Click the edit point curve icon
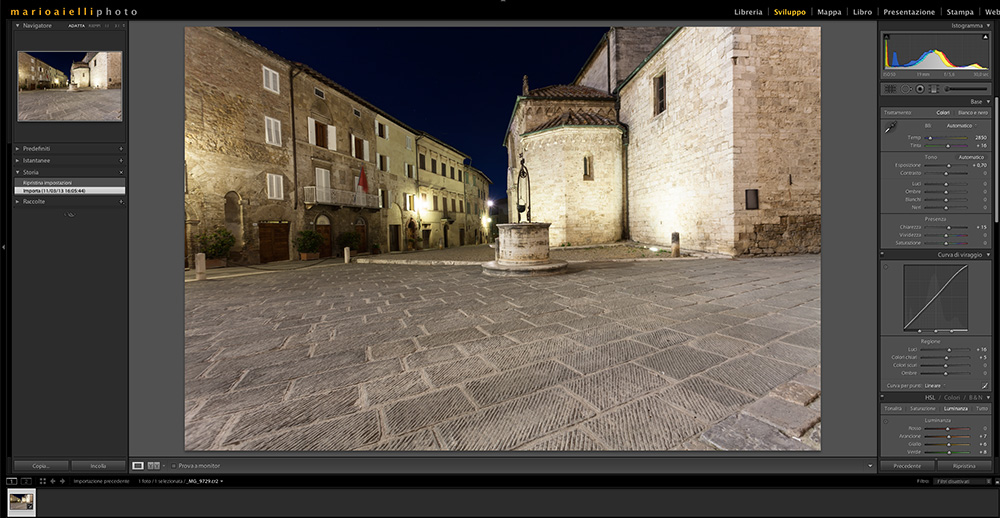 pyautogui.click(x=985, y=385)
